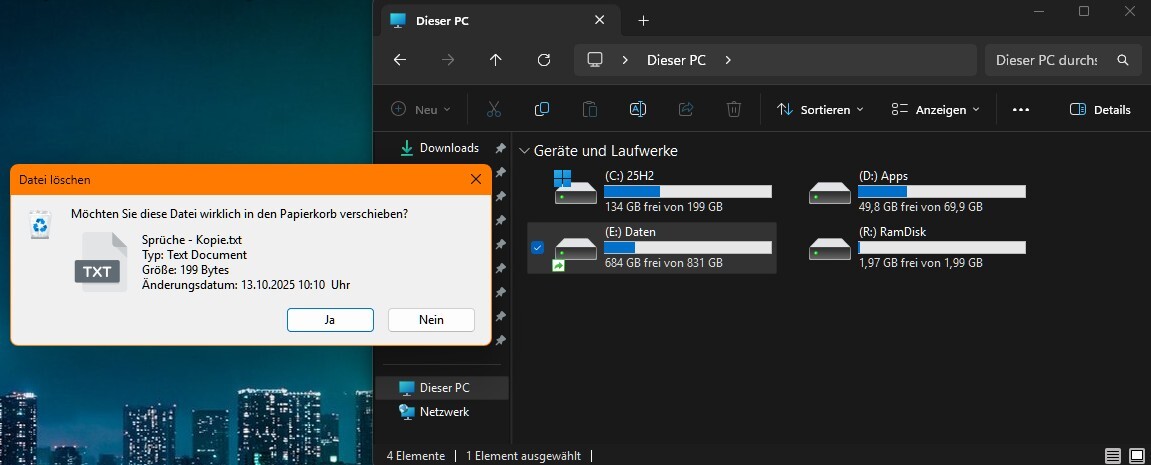Click the Copy icon in toolbar
The image size is (1151, 465).
pos(542,109)
